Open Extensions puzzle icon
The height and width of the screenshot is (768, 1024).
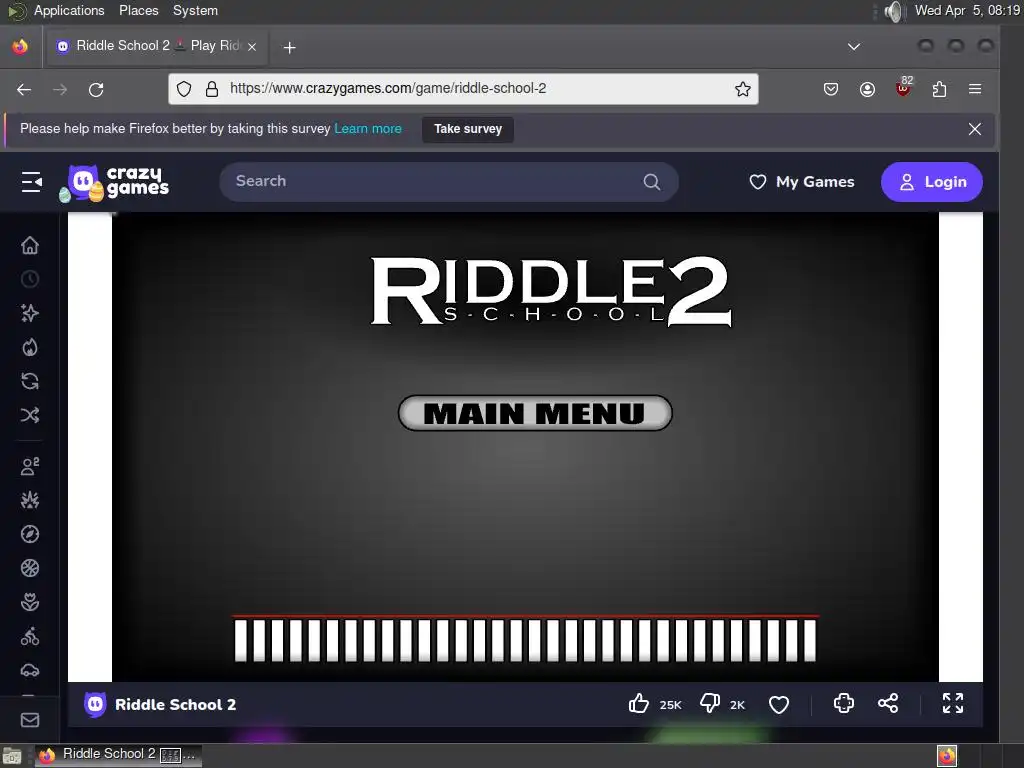click(939, 89)
